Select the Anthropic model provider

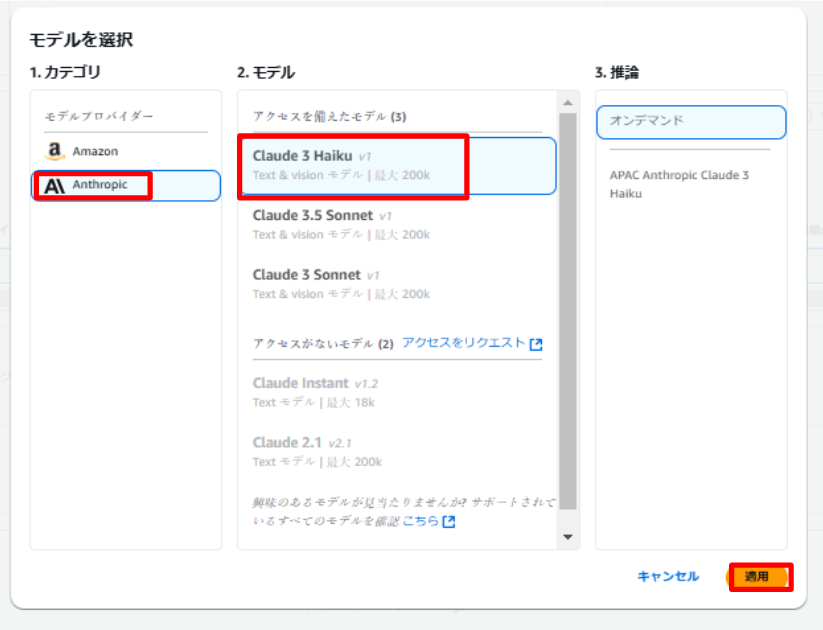coord(125,185)
